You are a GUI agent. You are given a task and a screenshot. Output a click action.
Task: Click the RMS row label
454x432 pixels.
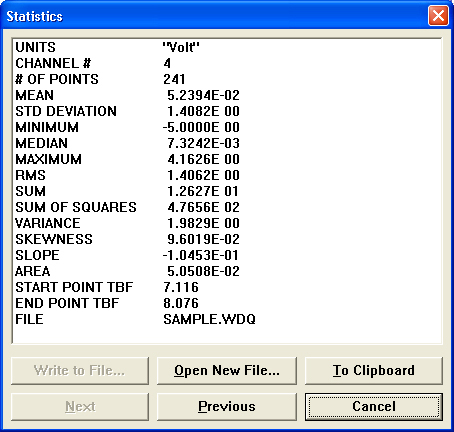tap(30, 175)
